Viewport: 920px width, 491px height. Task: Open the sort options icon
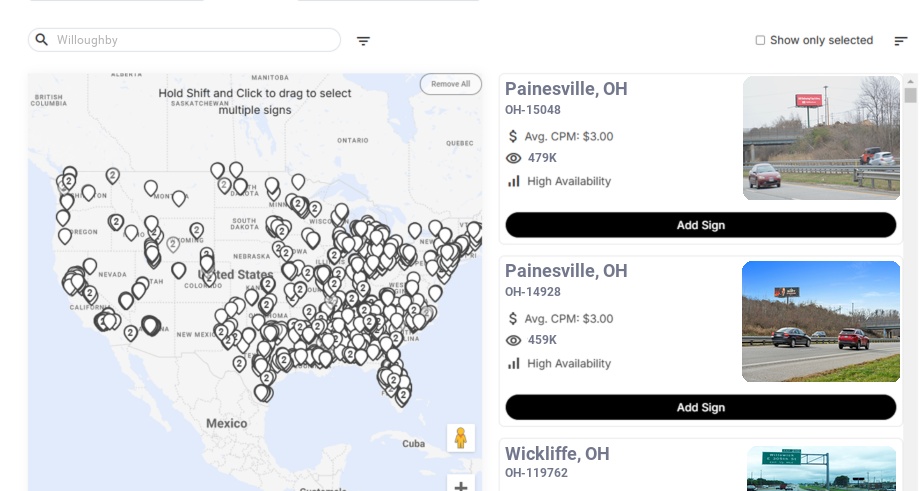tap(900, 41)
